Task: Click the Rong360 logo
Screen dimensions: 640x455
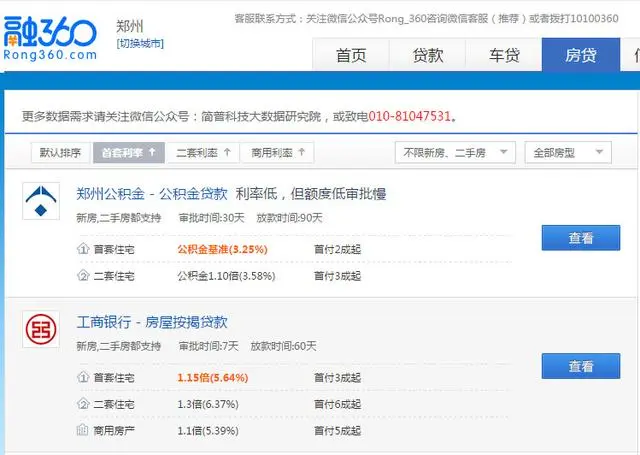Action: [x=50, y=38]
